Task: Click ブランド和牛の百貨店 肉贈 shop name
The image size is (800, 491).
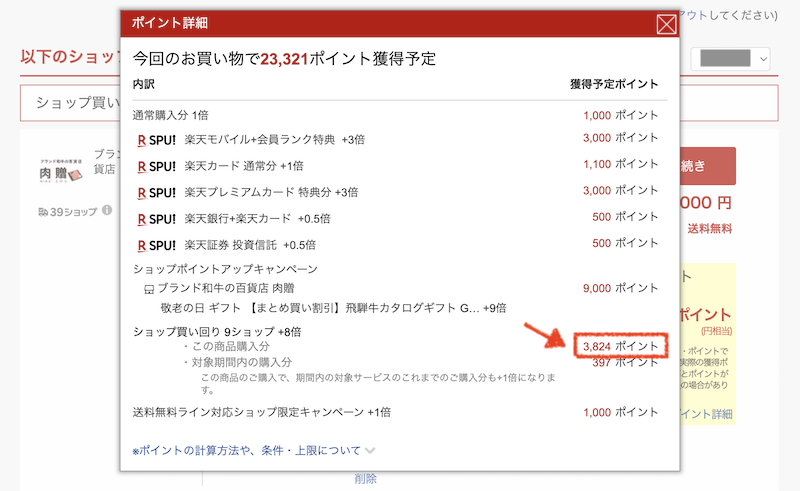Action: tap(226, 288)
